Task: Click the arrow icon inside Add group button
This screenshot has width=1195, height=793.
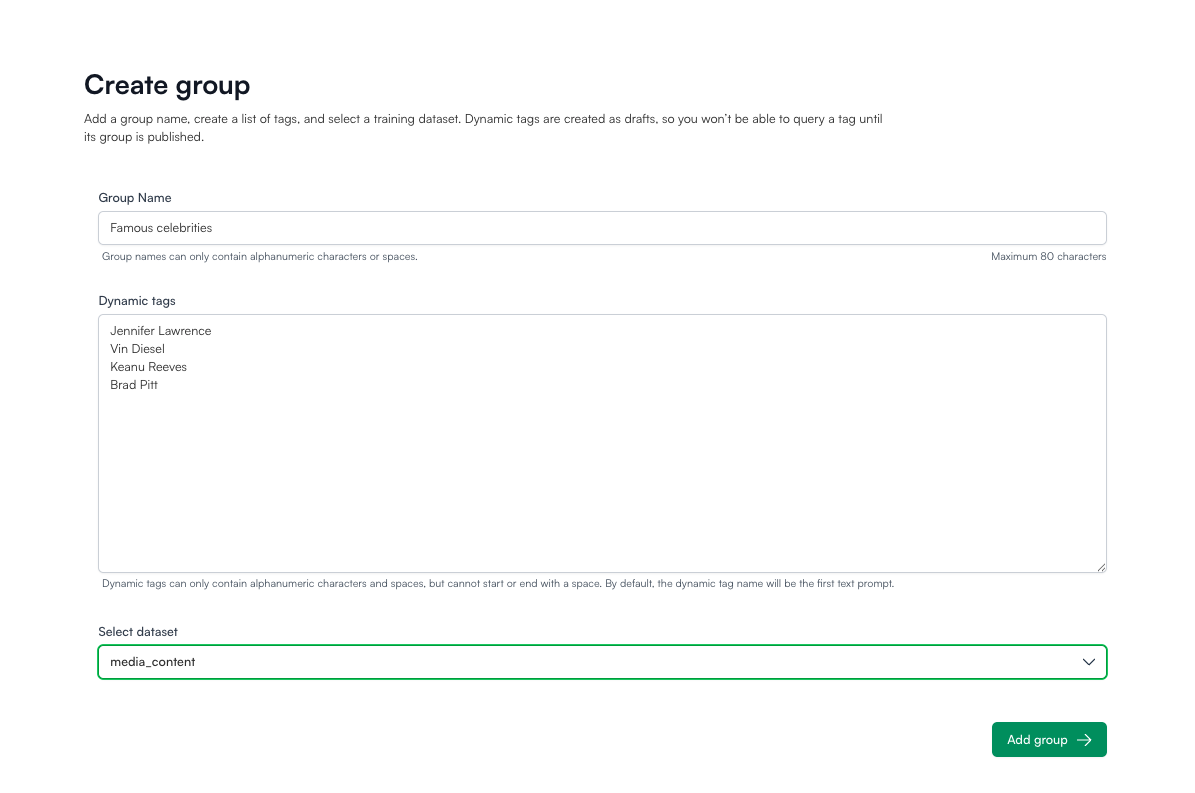Action: tap(1086, 739)
